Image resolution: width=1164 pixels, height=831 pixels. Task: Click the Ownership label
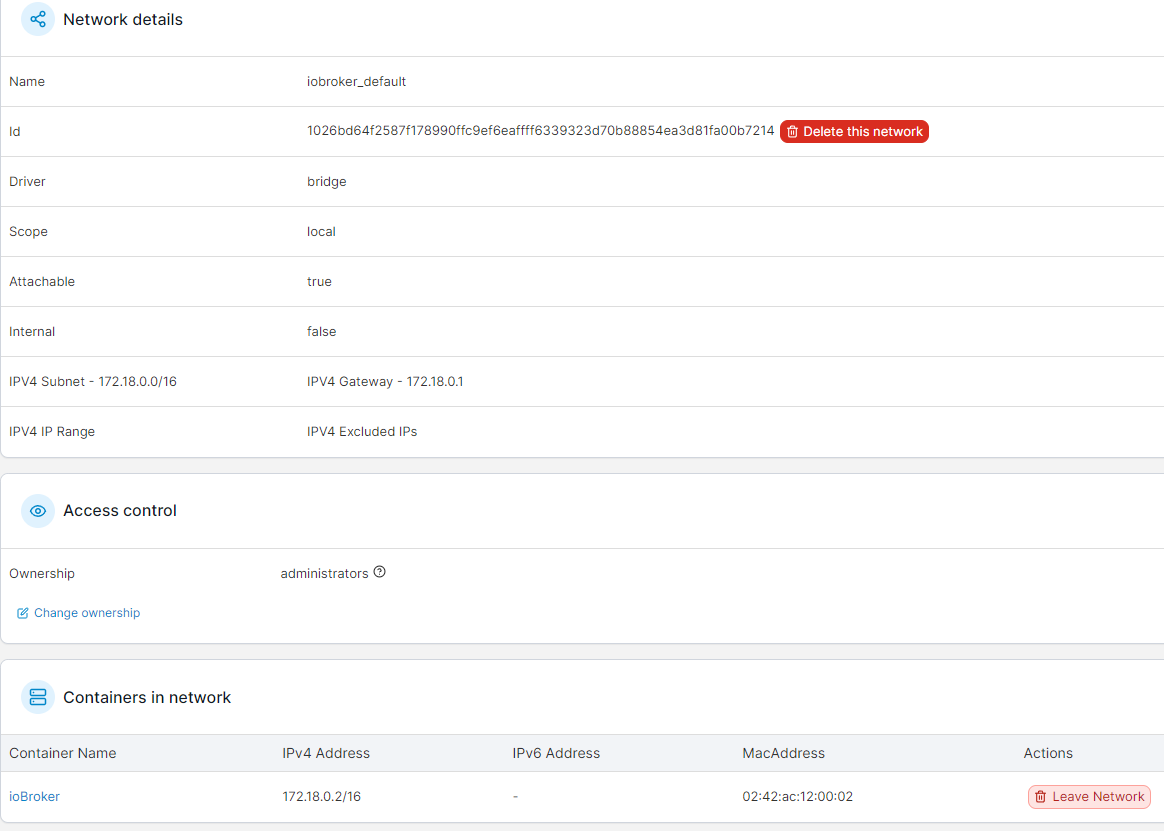click(x=42, y=573)
